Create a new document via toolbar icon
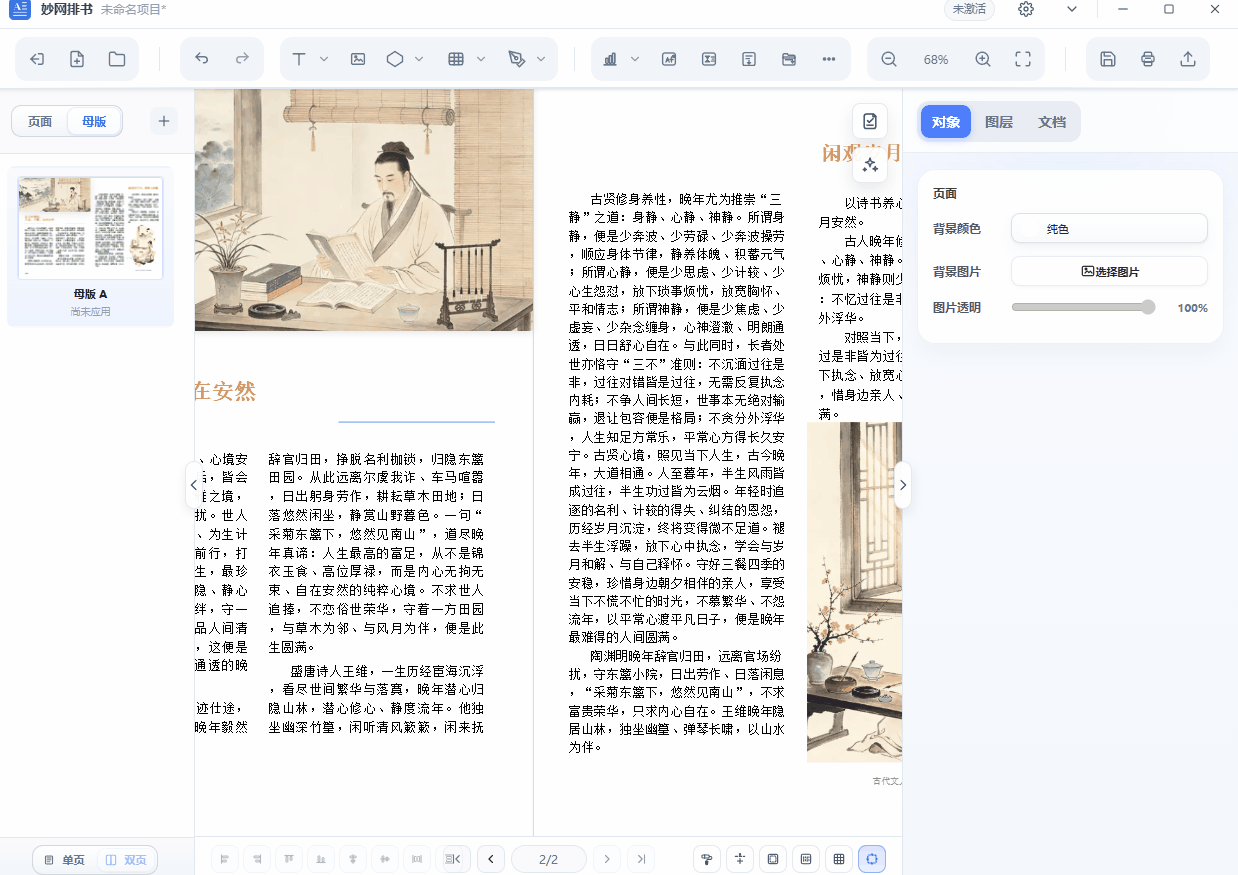 point(77,59)
